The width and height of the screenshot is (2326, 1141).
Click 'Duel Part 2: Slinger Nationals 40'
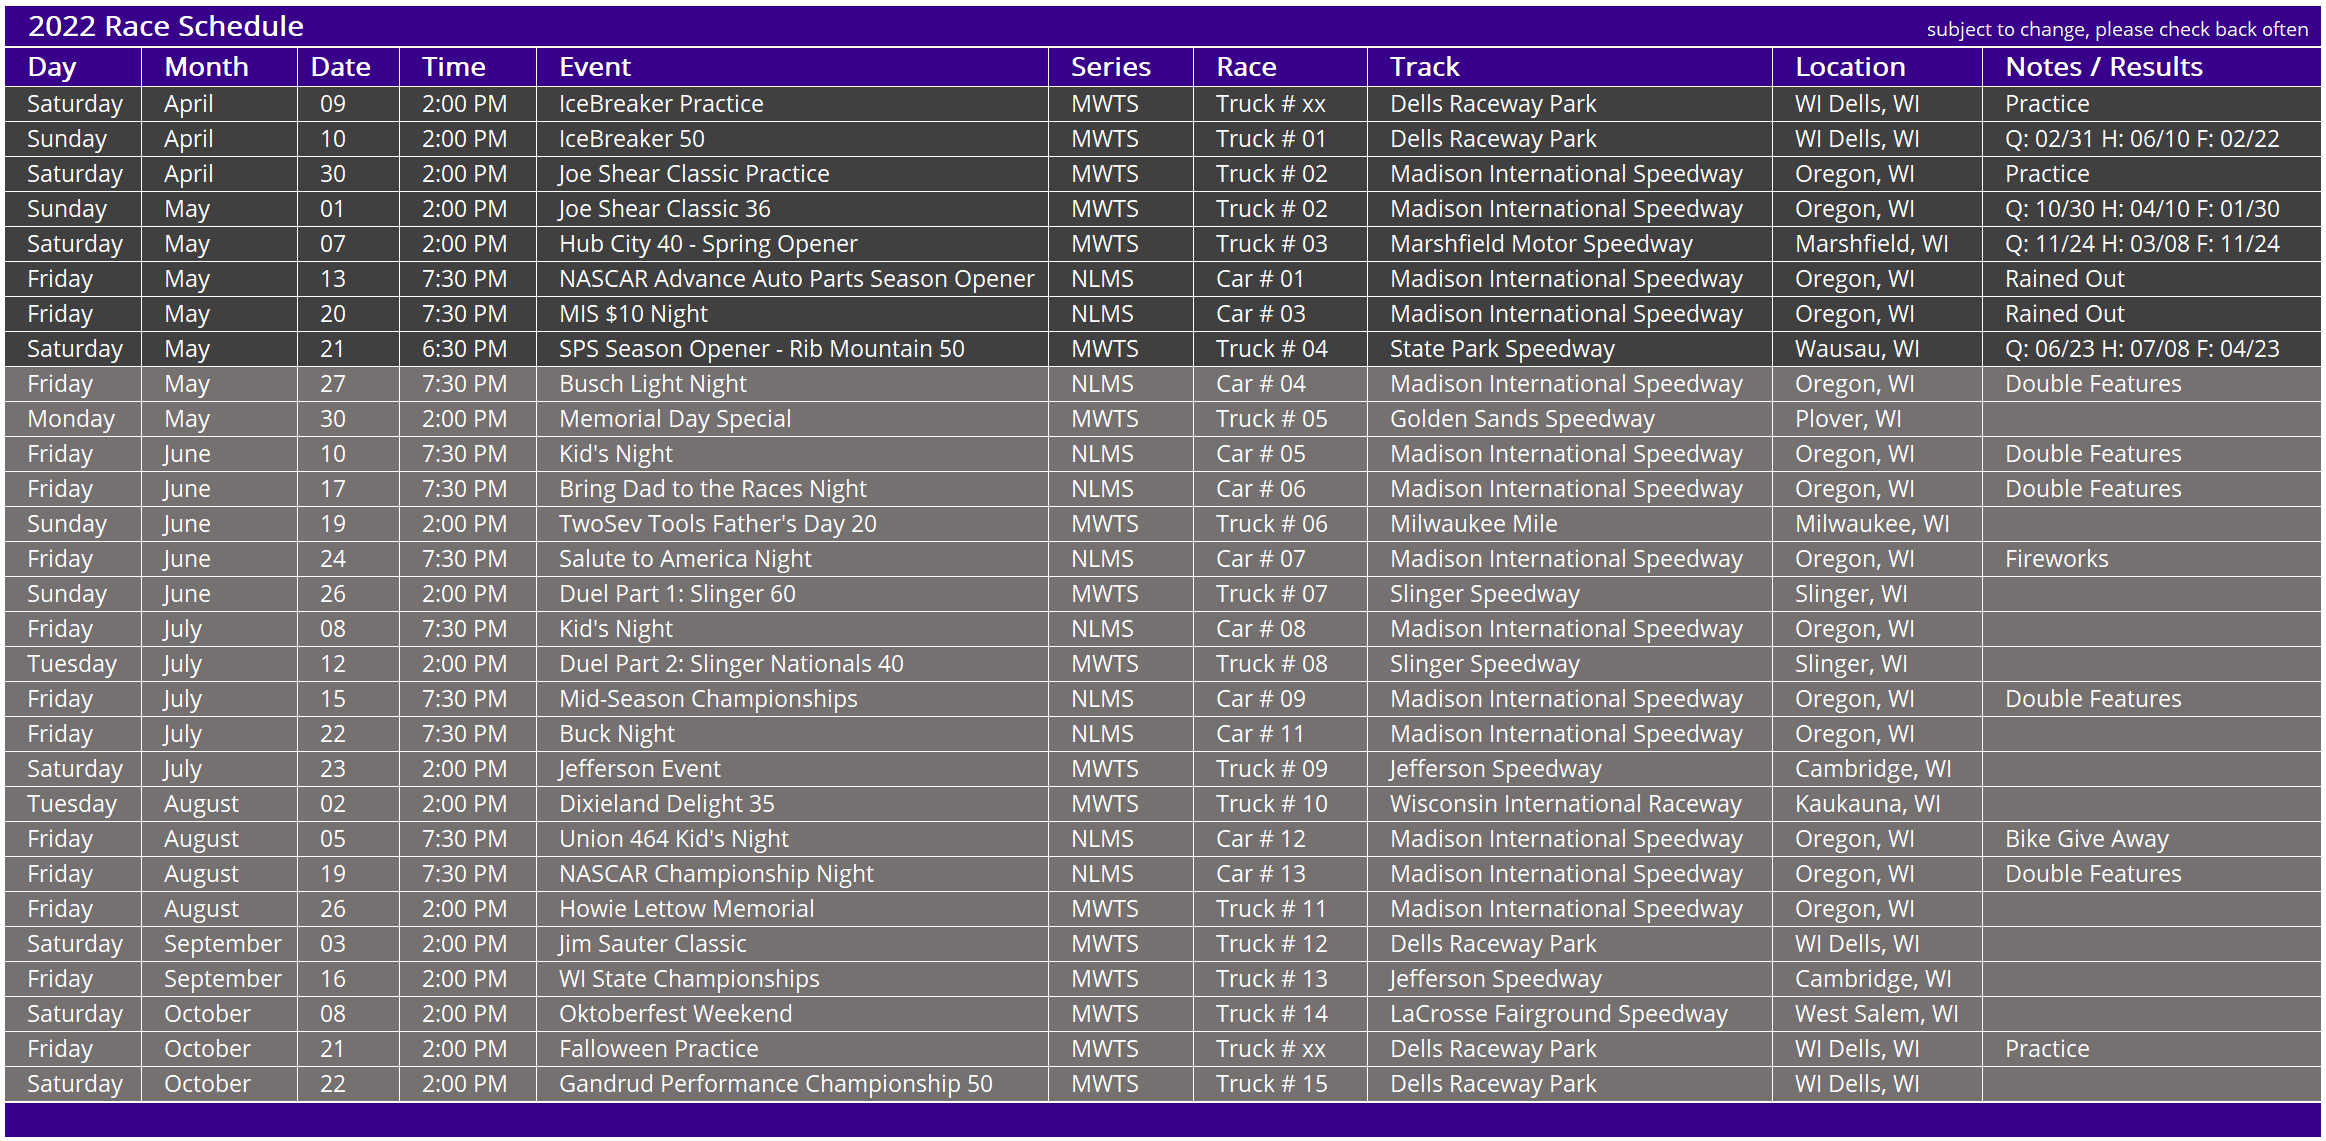[731, 664]
